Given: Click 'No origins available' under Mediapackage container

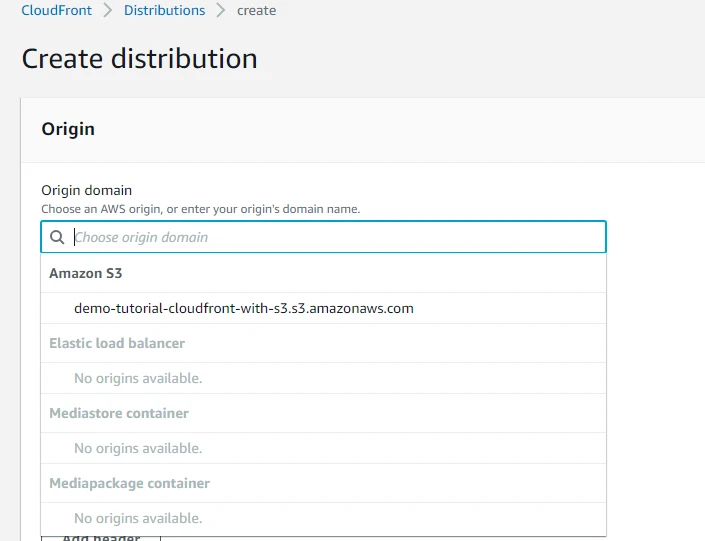Looking at the screenshot, I should click(x=138, y=518).
